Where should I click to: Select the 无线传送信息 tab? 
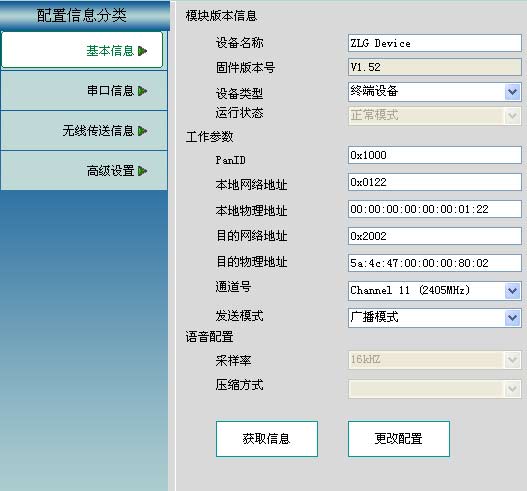click(x=84, y=130)
